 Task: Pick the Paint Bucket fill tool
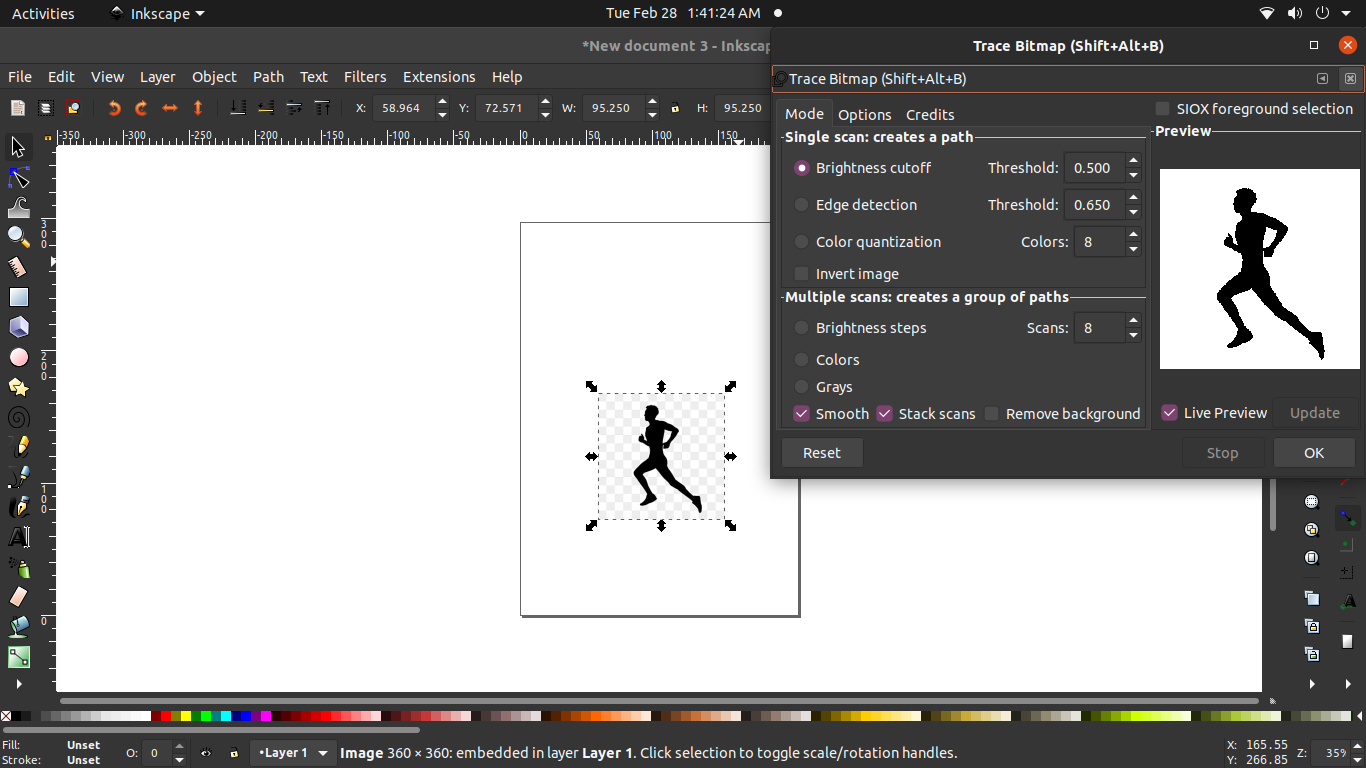[17, 627]
